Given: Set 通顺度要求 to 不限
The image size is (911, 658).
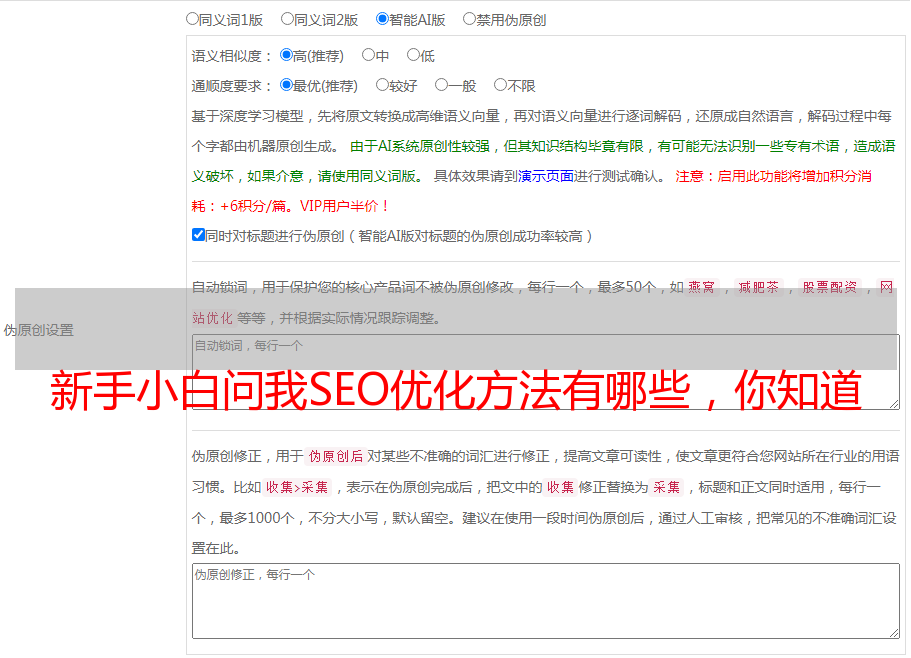Looking at the screenshot, I should 500,85.
